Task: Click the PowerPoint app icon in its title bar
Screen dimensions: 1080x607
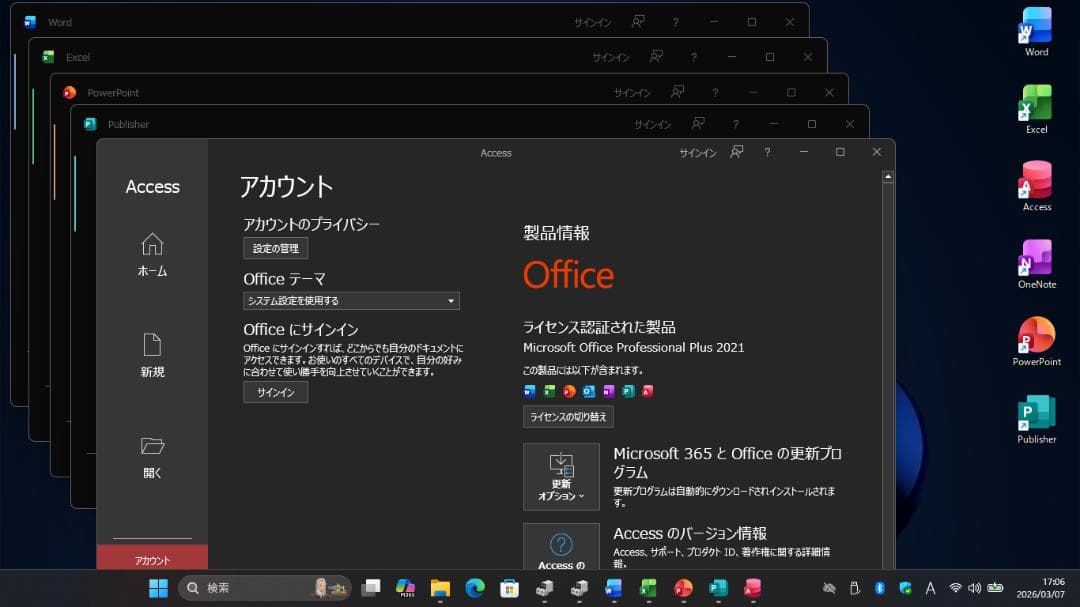Action: (x=70, y=92)
